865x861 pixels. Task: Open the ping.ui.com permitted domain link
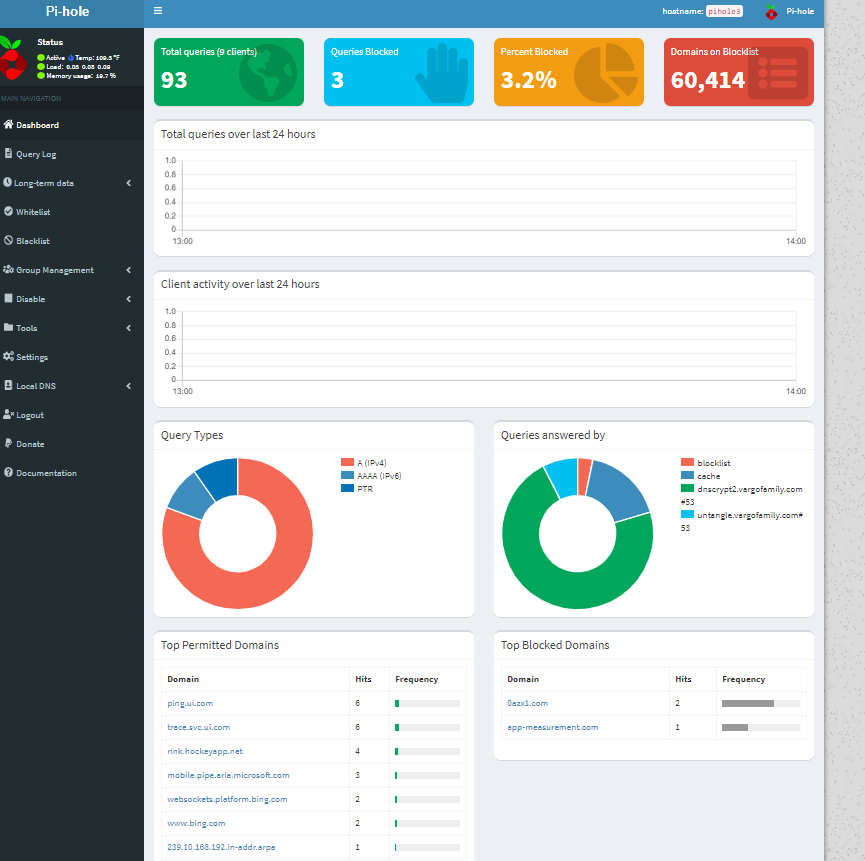tap(190, 703)
